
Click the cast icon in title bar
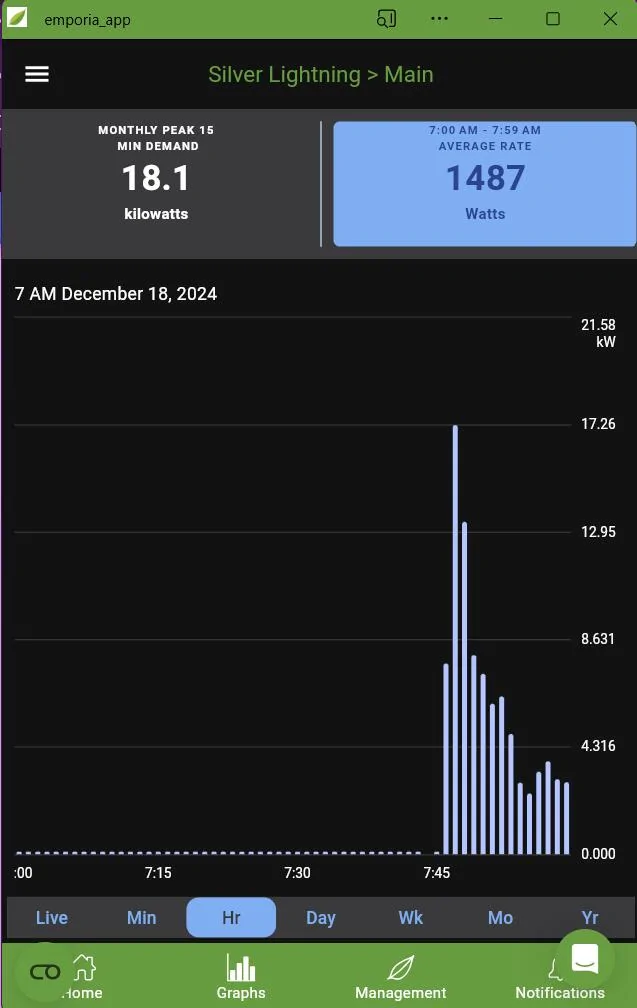387,19
